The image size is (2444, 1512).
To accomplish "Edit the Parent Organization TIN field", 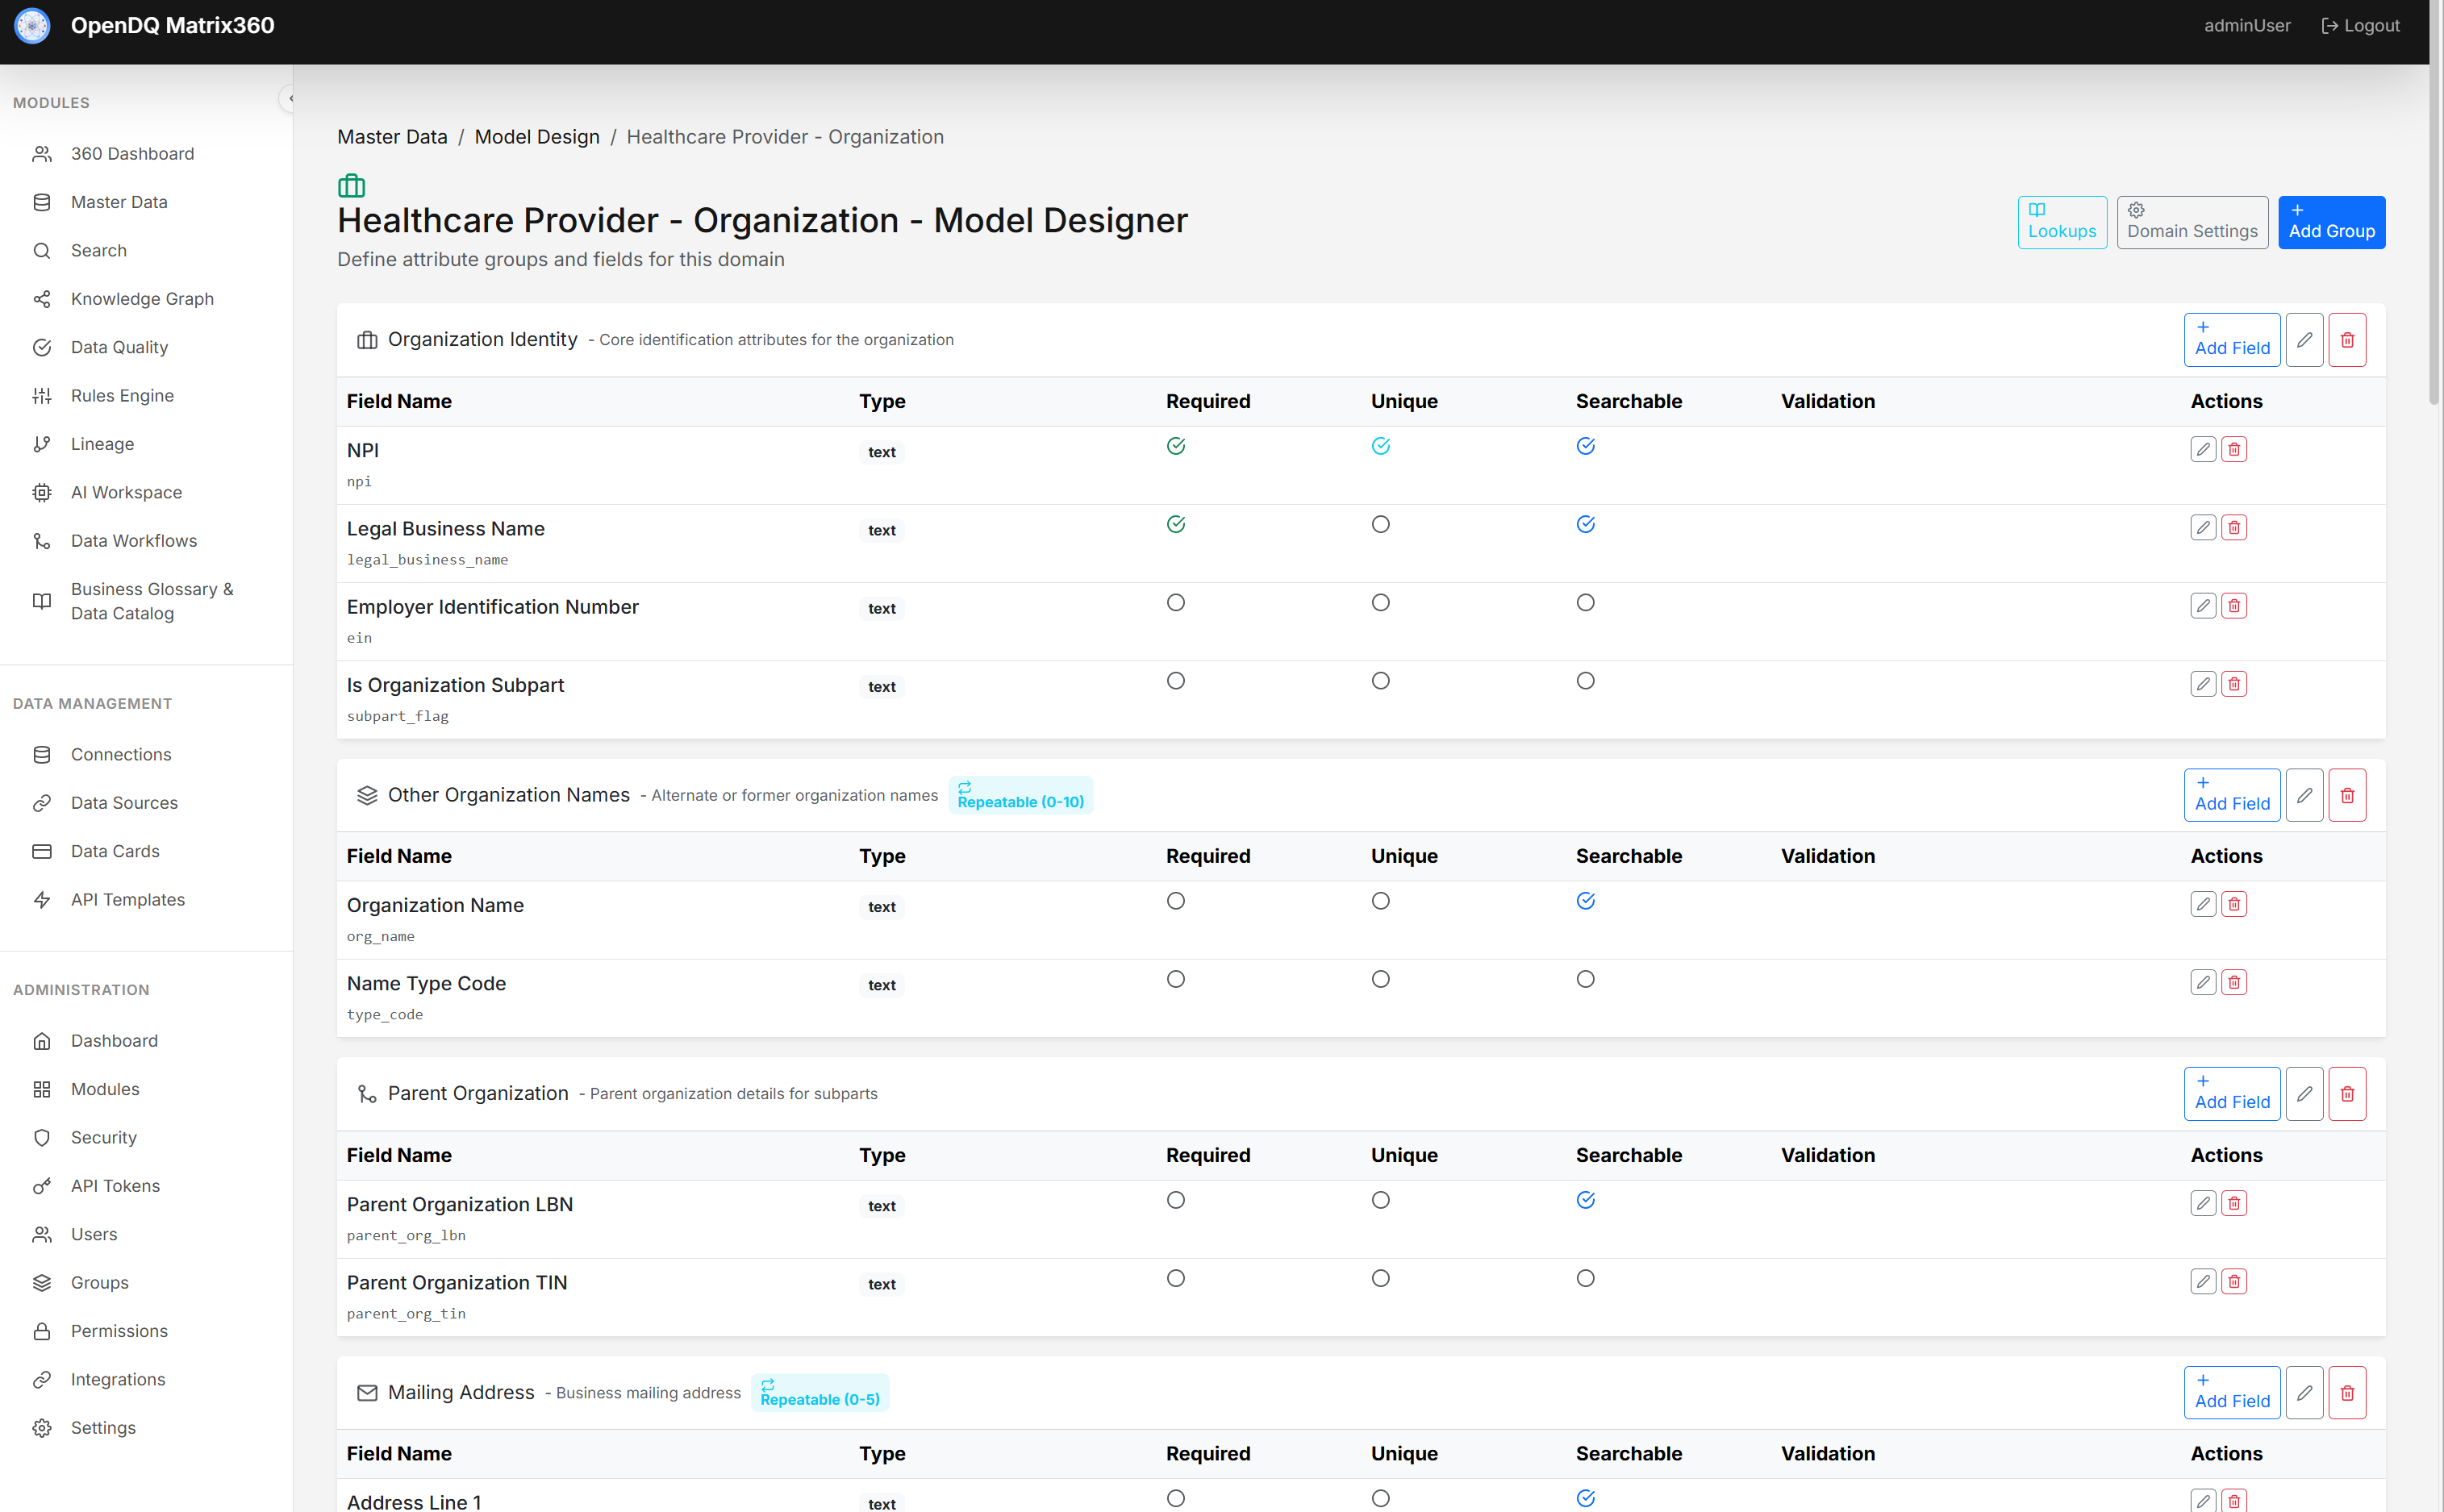I will click(2203, 1281).
